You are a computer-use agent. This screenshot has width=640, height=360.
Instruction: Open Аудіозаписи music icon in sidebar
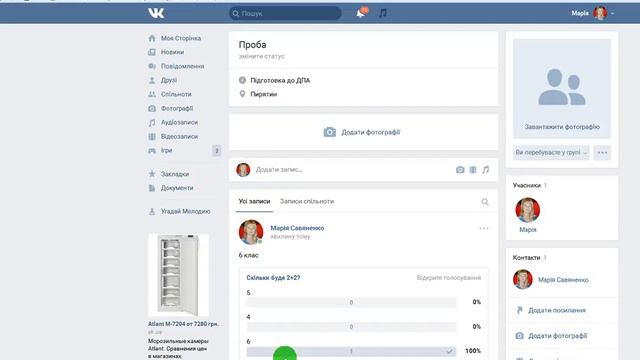pyautogui.click(x=152, y=122)
